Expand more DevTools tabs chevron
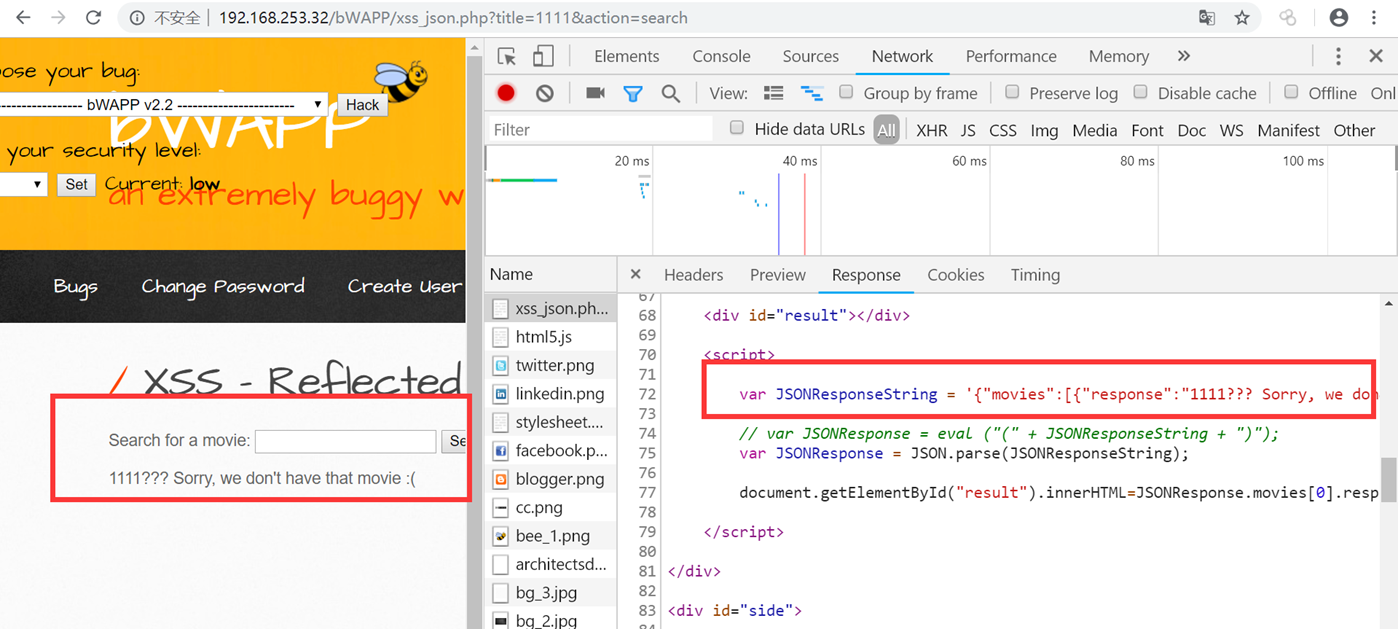The image size is (1398, 629). click(x=1184, y=56)
